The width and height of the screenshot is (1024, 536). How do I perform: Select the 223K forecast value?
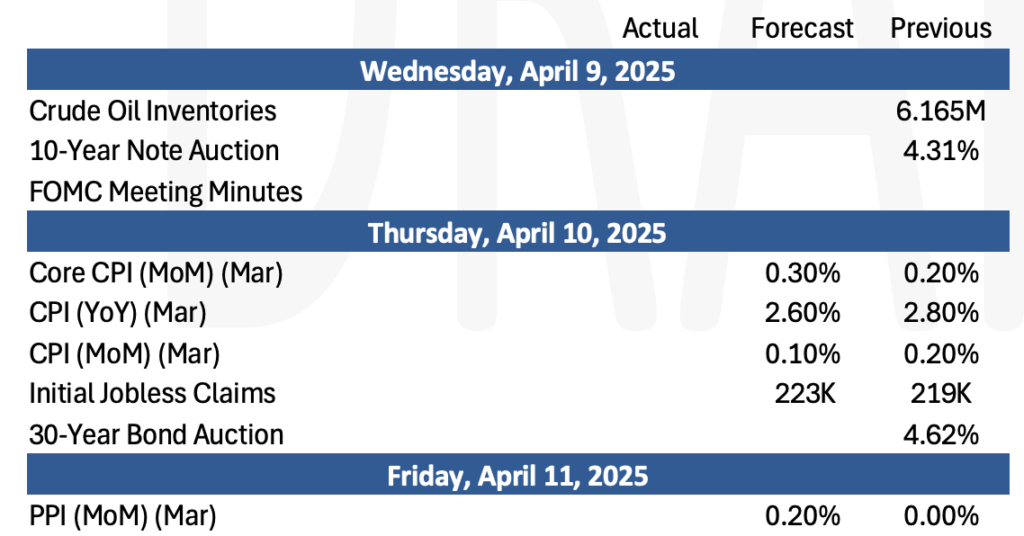pos(805,394)
